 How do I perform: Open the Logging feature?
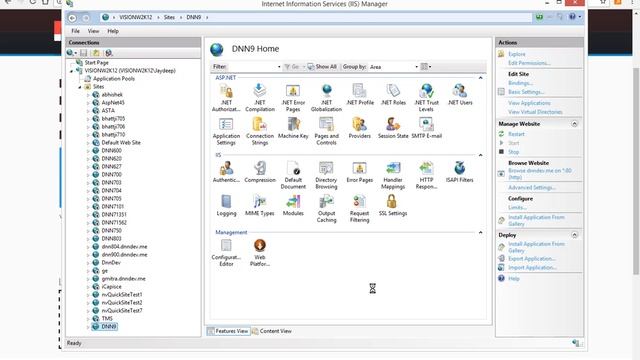[226, 205]
